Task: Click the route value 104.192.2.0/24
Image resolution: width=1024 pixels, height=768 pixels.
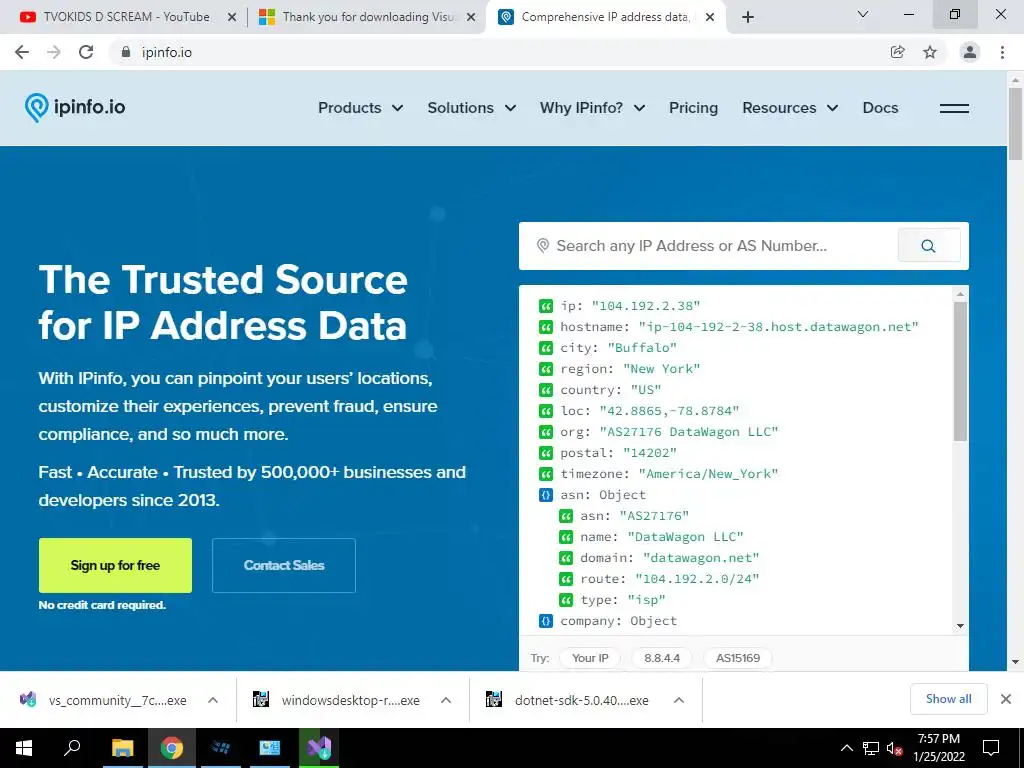Action: pos(697,579)
